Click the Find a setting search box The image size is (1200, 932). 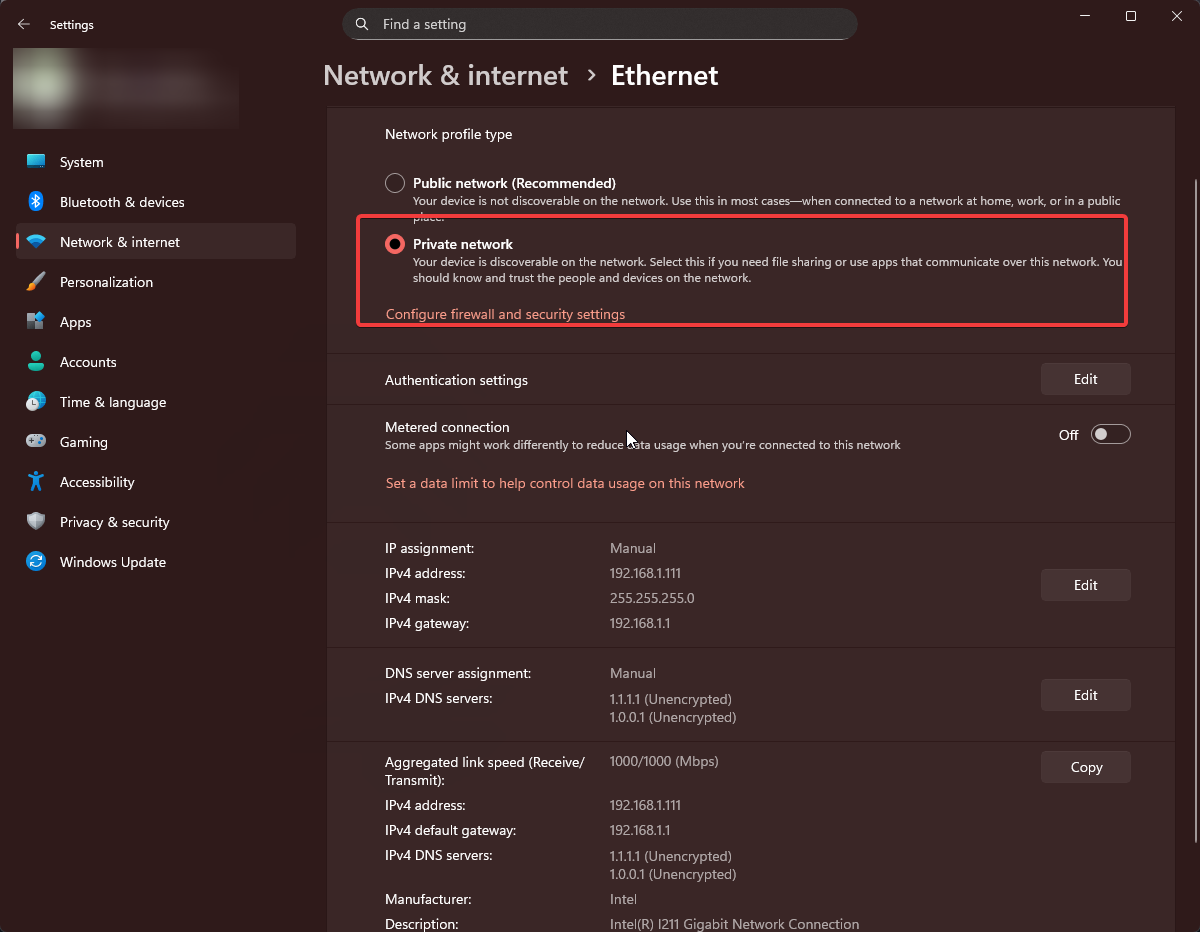600,23
